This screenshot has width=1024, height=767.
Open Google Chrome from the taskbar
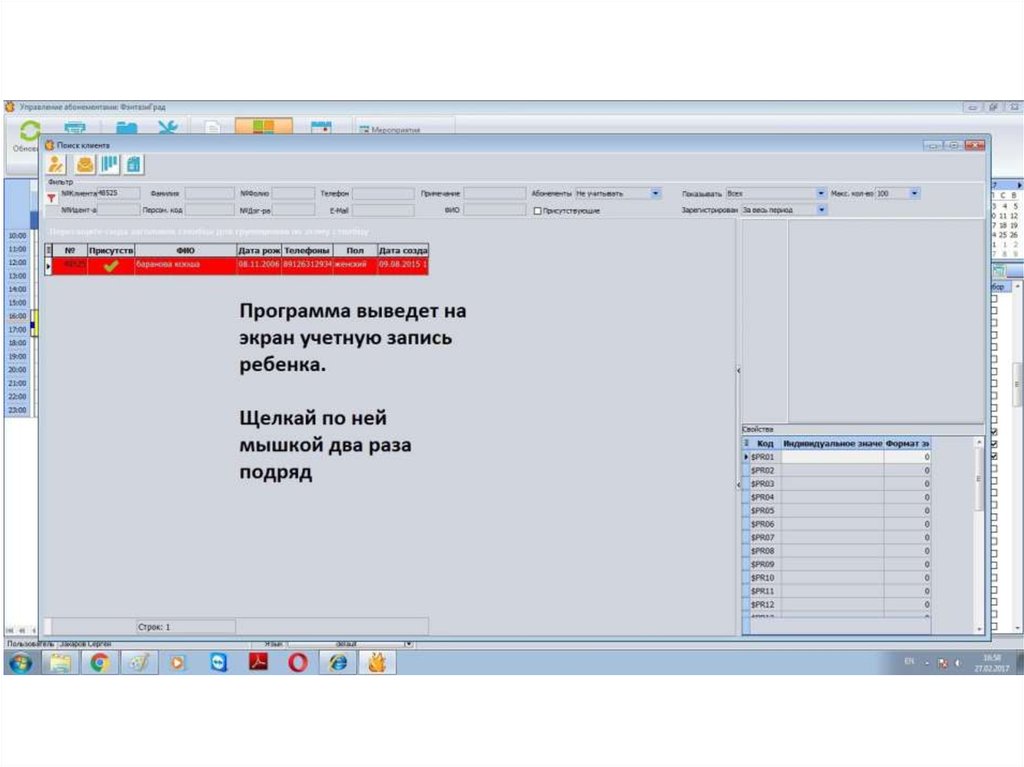(x=99, y=662)
